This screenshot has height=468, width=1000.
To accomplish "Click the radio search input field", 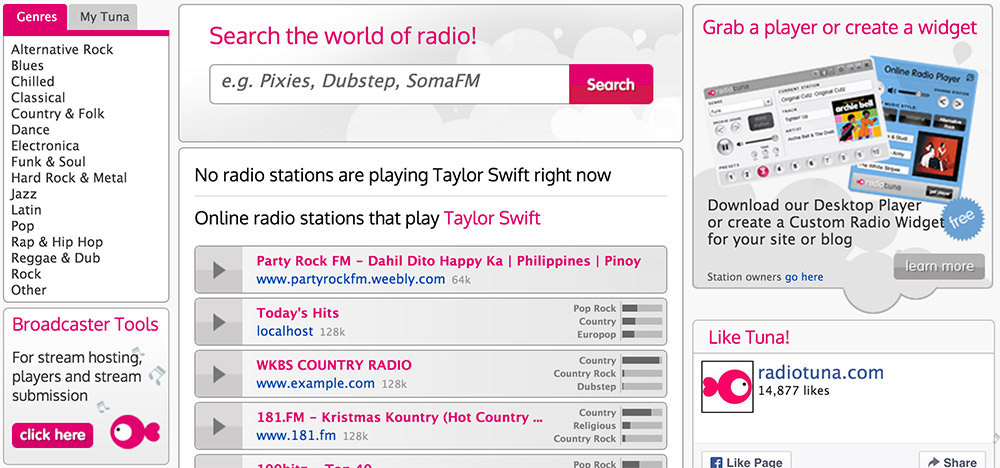I will [389, 84].
